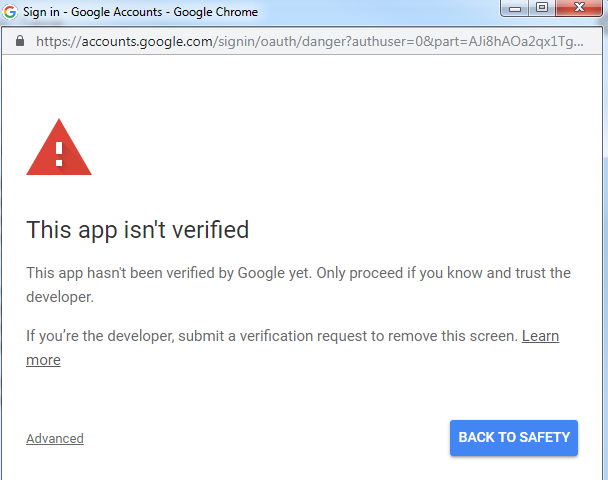Open the Advanced link

tap(55, 439)
